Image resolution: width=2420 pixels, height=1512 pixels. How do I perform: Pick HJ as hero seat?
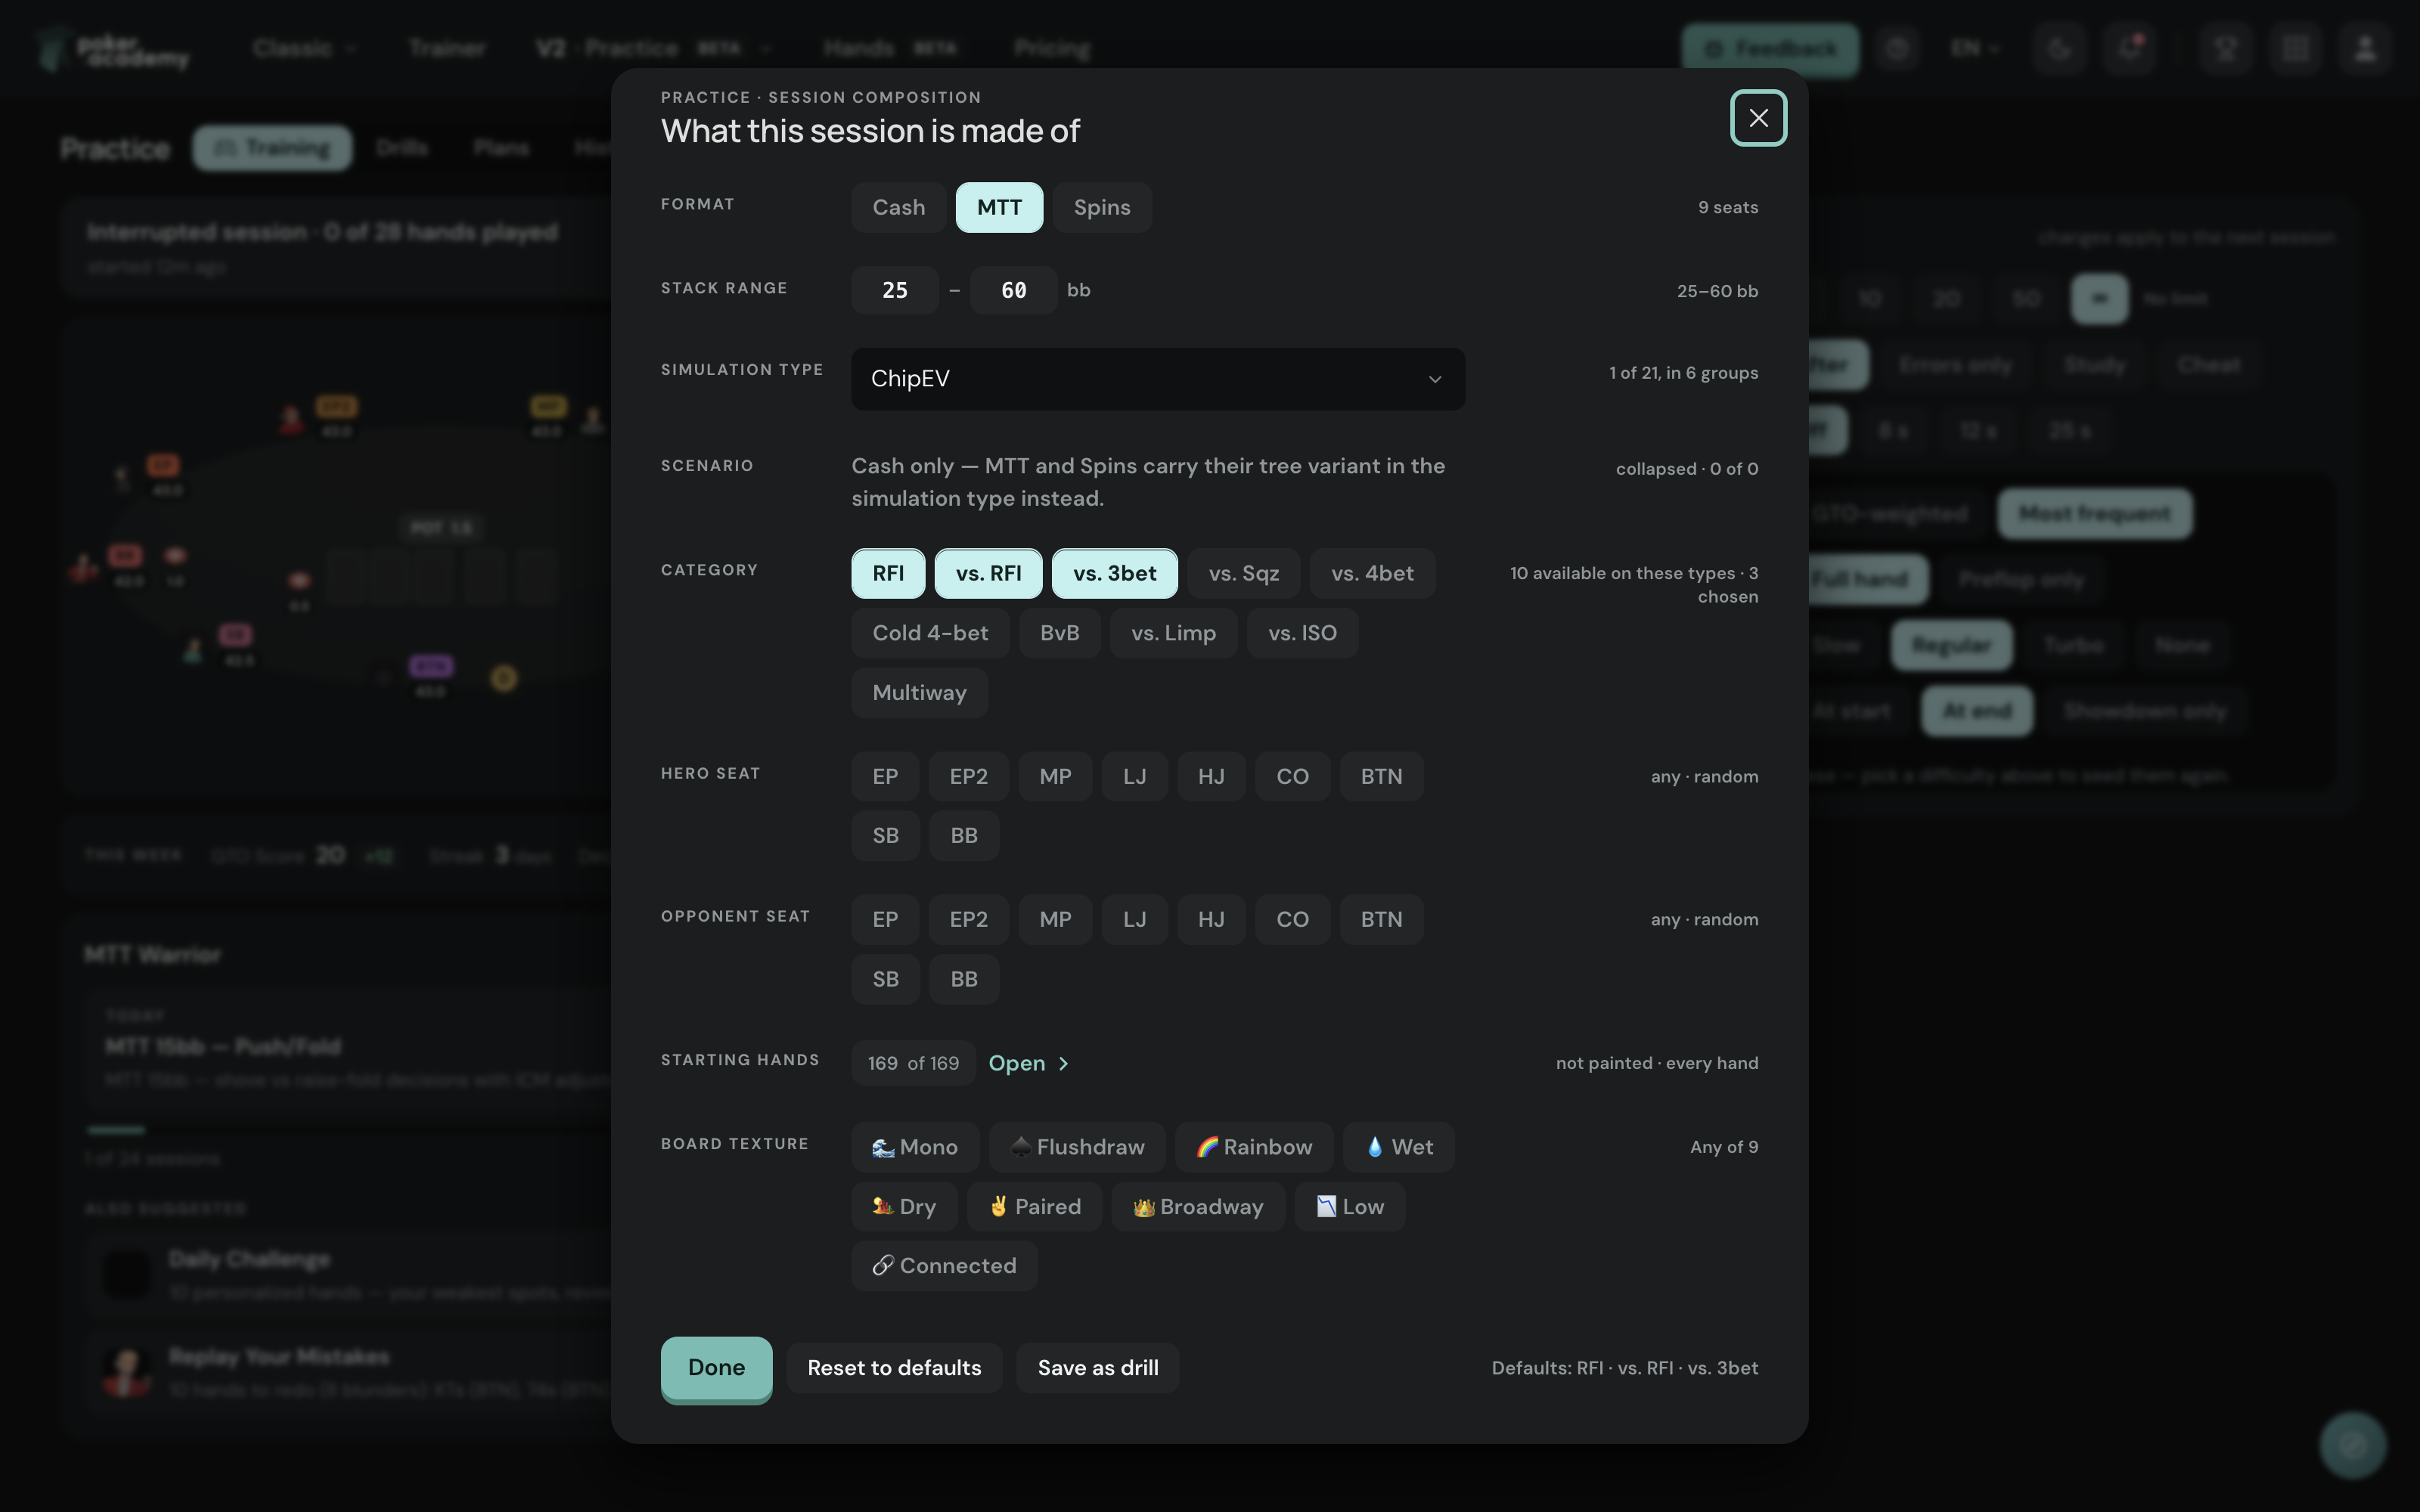point(1211,776)
